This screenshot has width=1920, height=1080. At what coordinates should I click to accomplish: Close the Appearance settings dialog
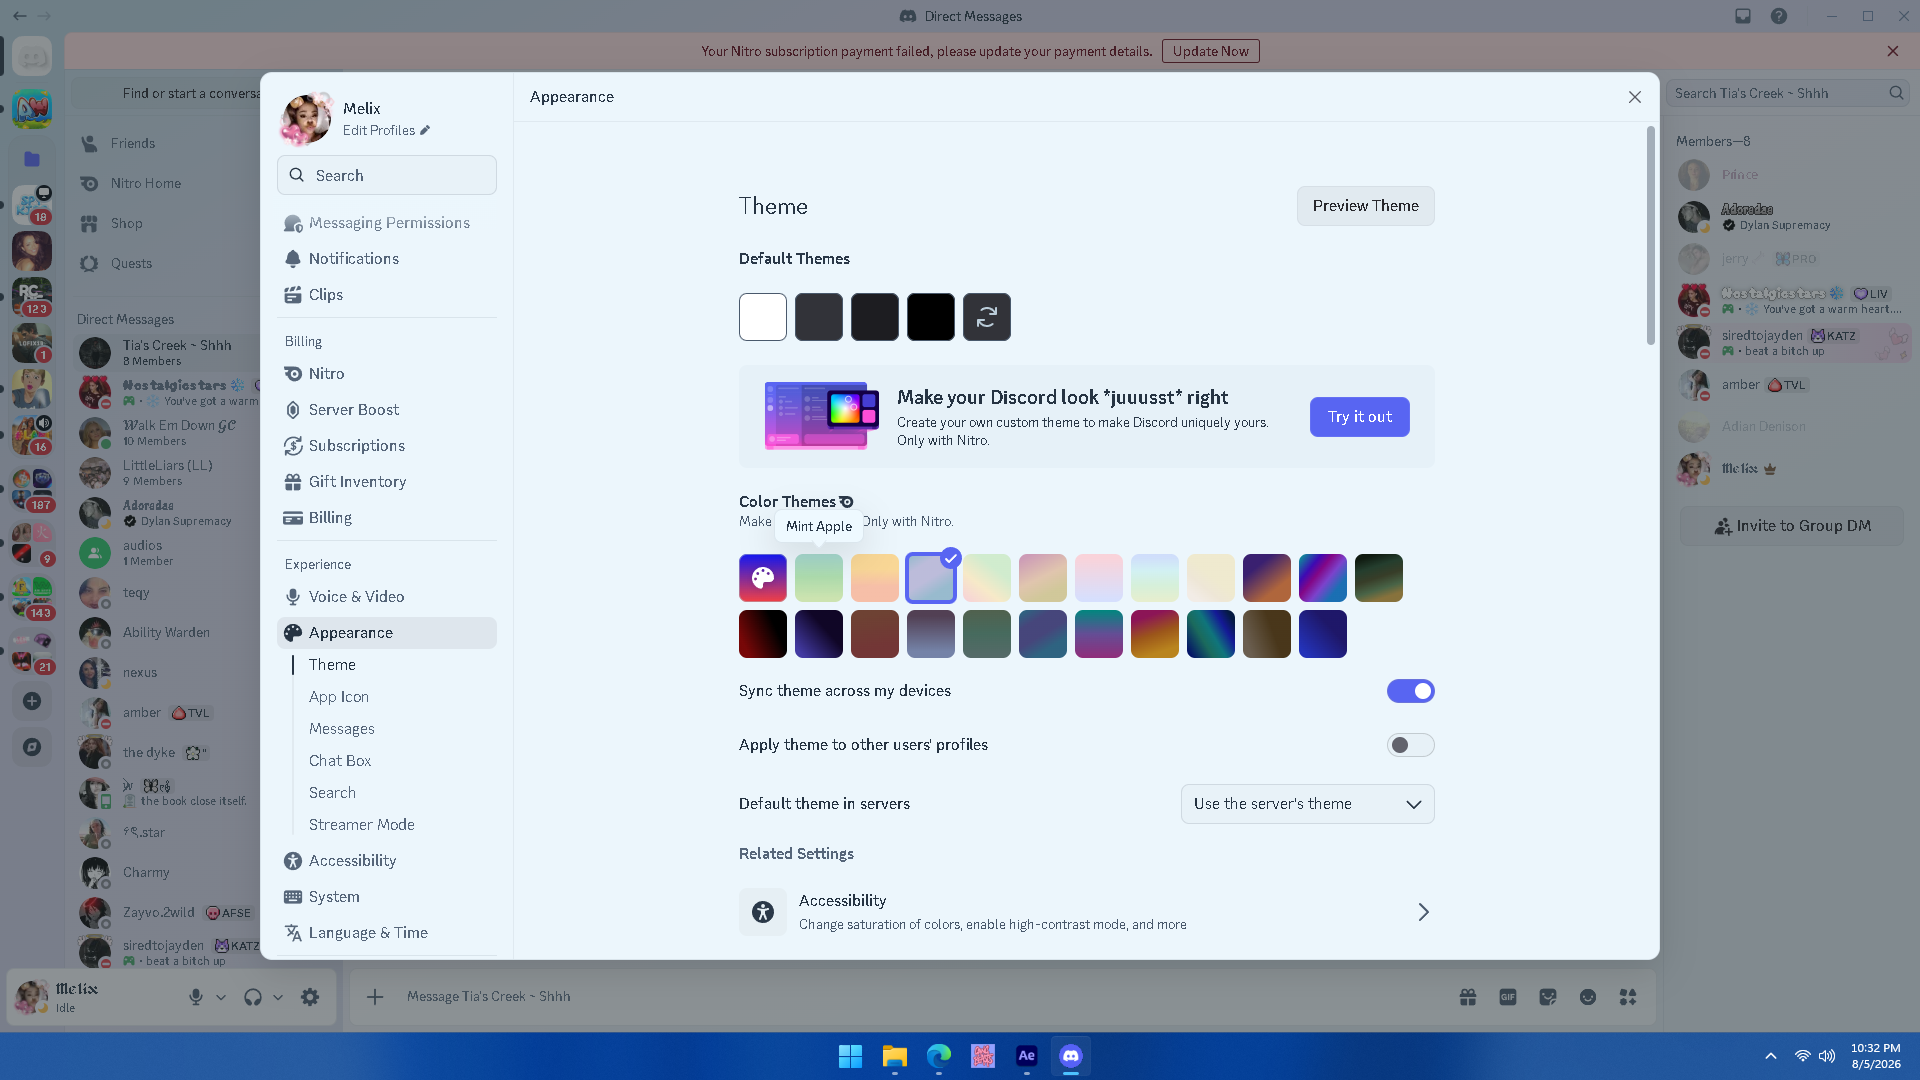click(x=1634, y=97)
